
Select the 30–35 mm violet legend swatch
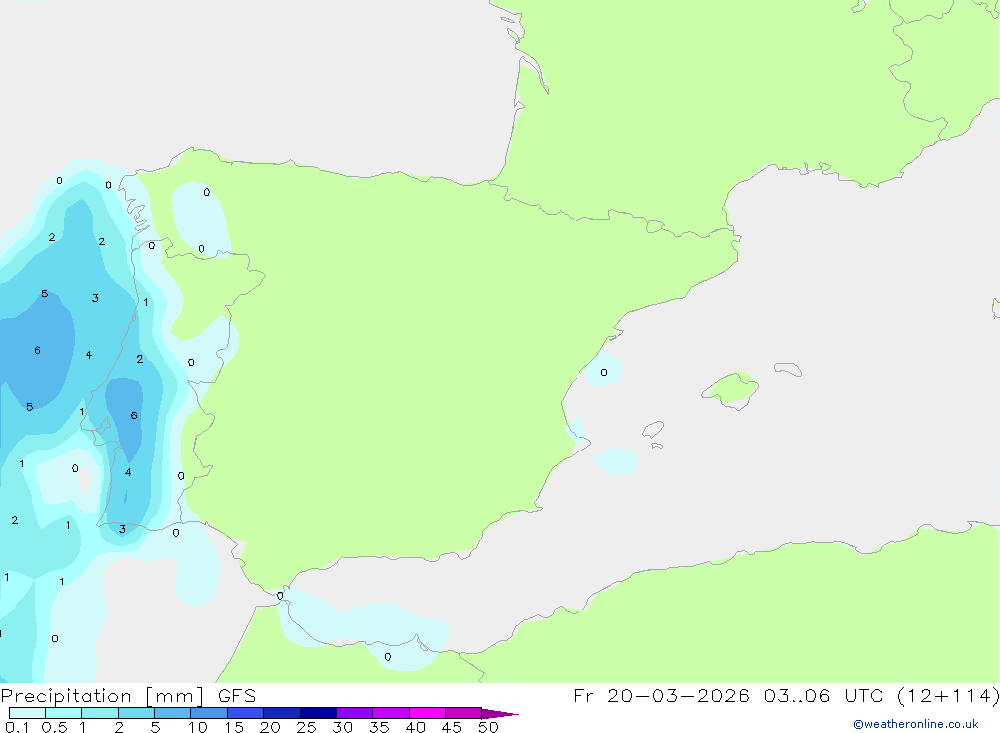355,713
